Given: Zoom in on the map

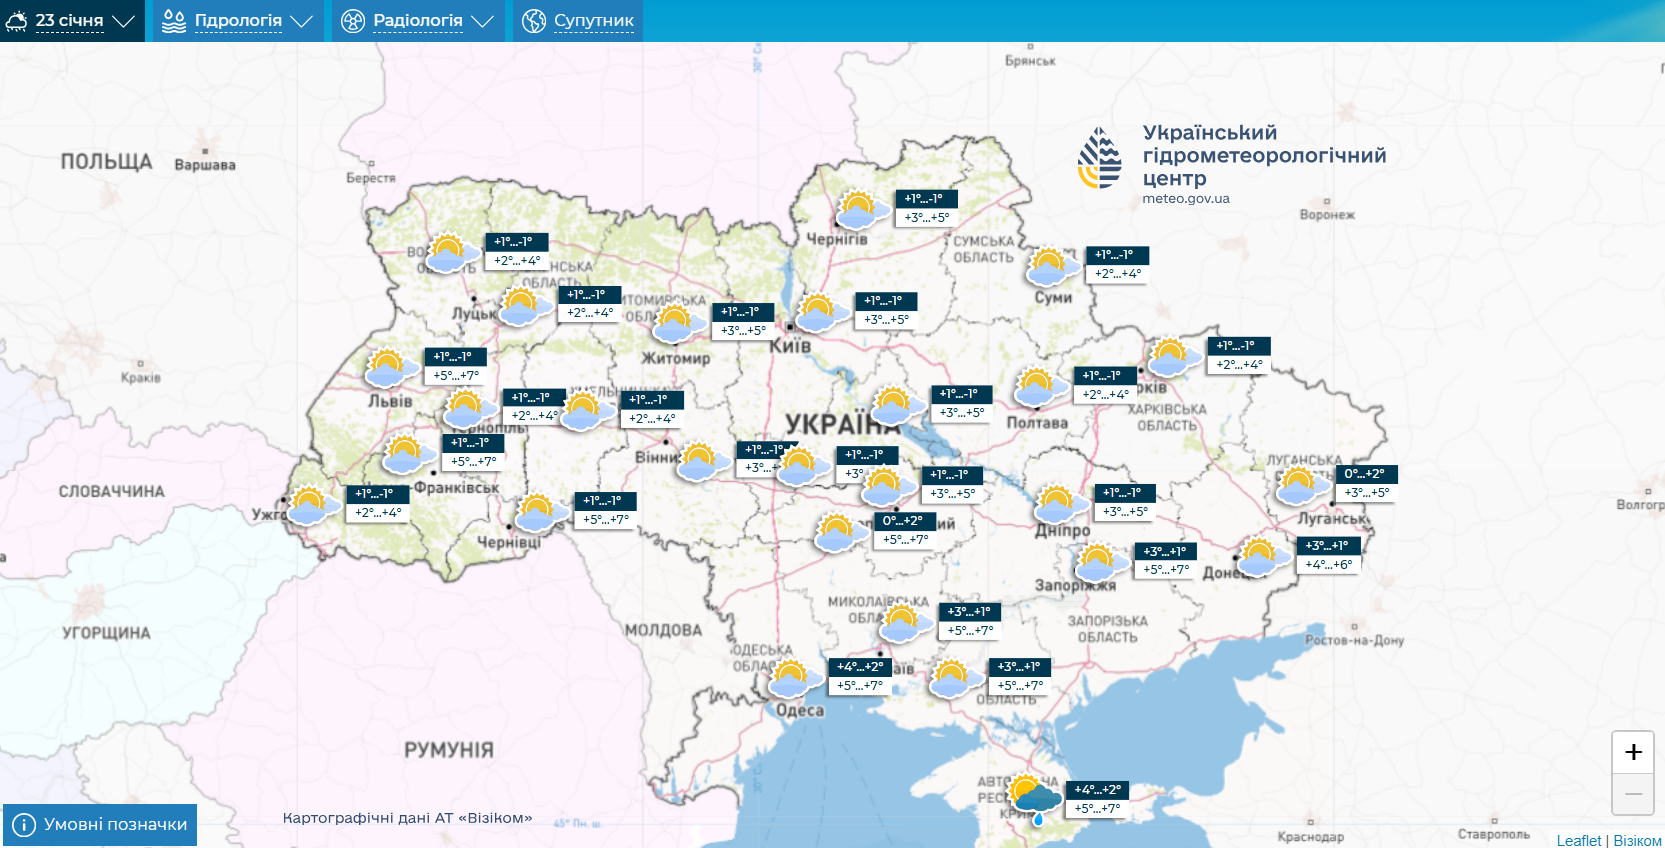Looking at the screenshot, I should [x=1633, y=752].
